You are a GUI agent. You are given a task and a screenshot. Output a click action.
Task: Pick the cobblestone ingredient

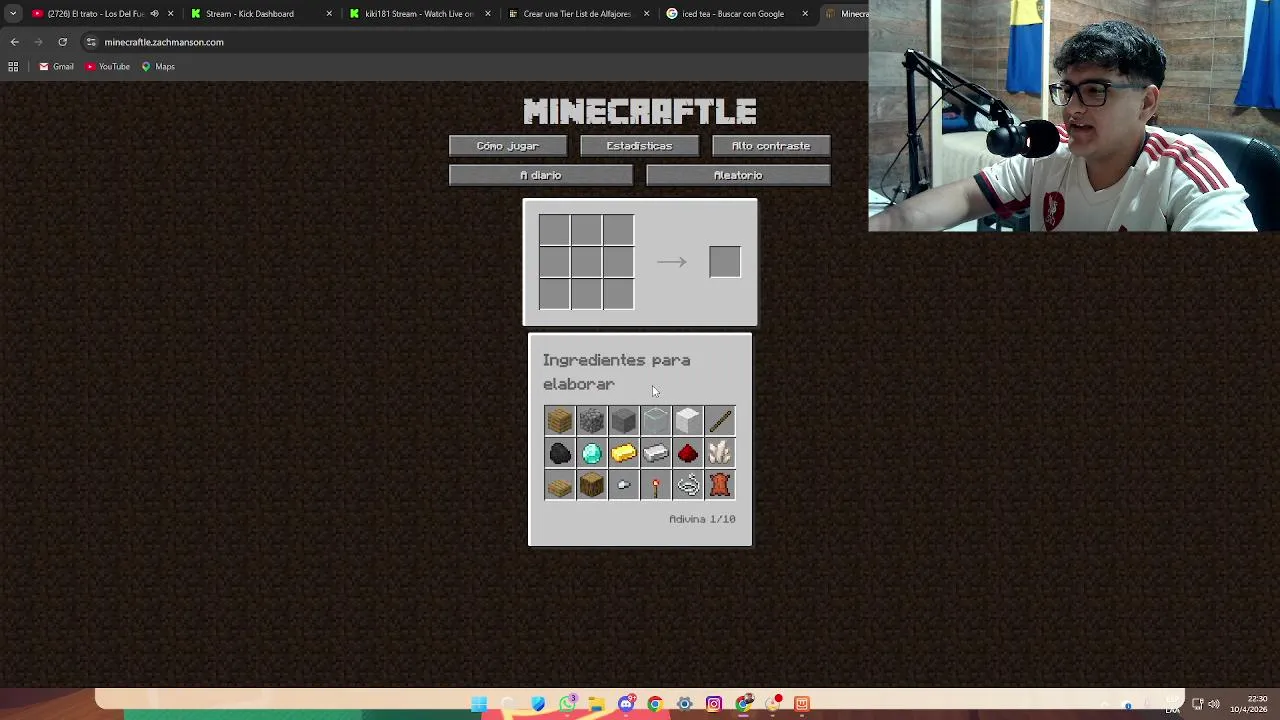591,421
